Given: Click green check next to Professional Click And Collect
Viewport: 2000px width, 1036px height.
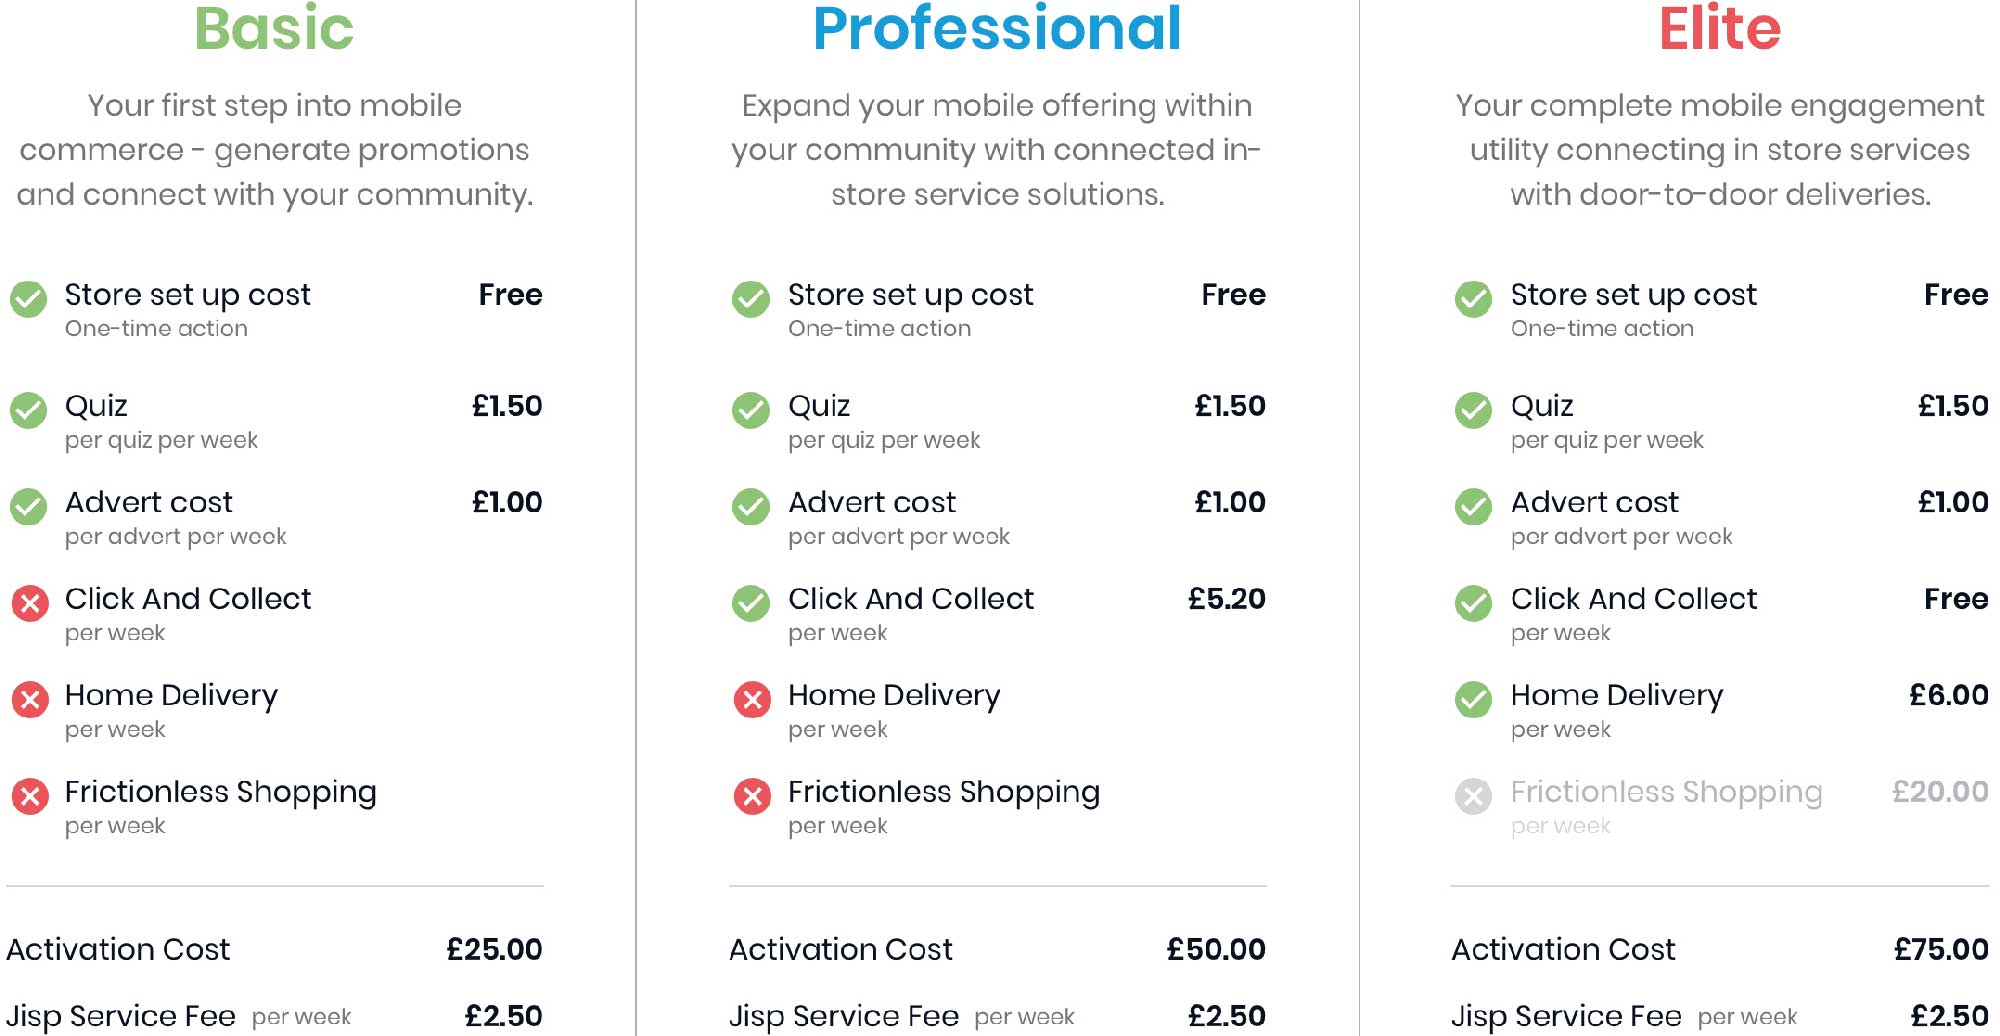Looking at the screenshot, I should 751,603.
